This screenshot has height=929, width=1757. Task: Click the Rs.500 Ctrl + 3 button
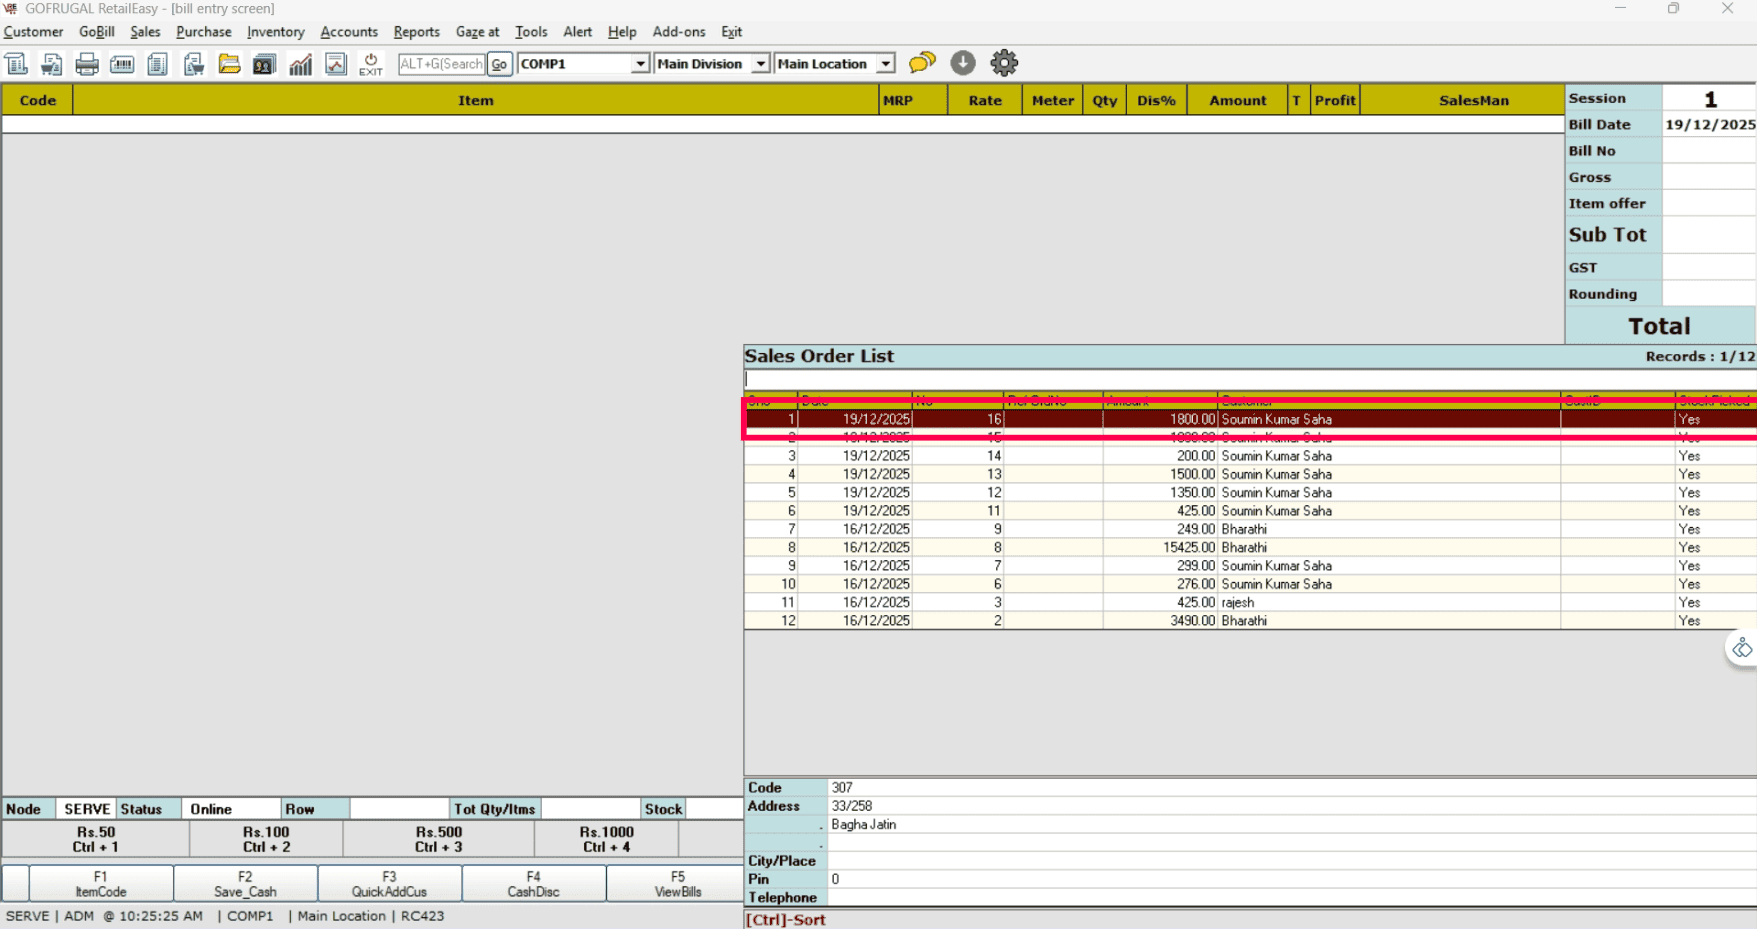[x=439, y=839]
